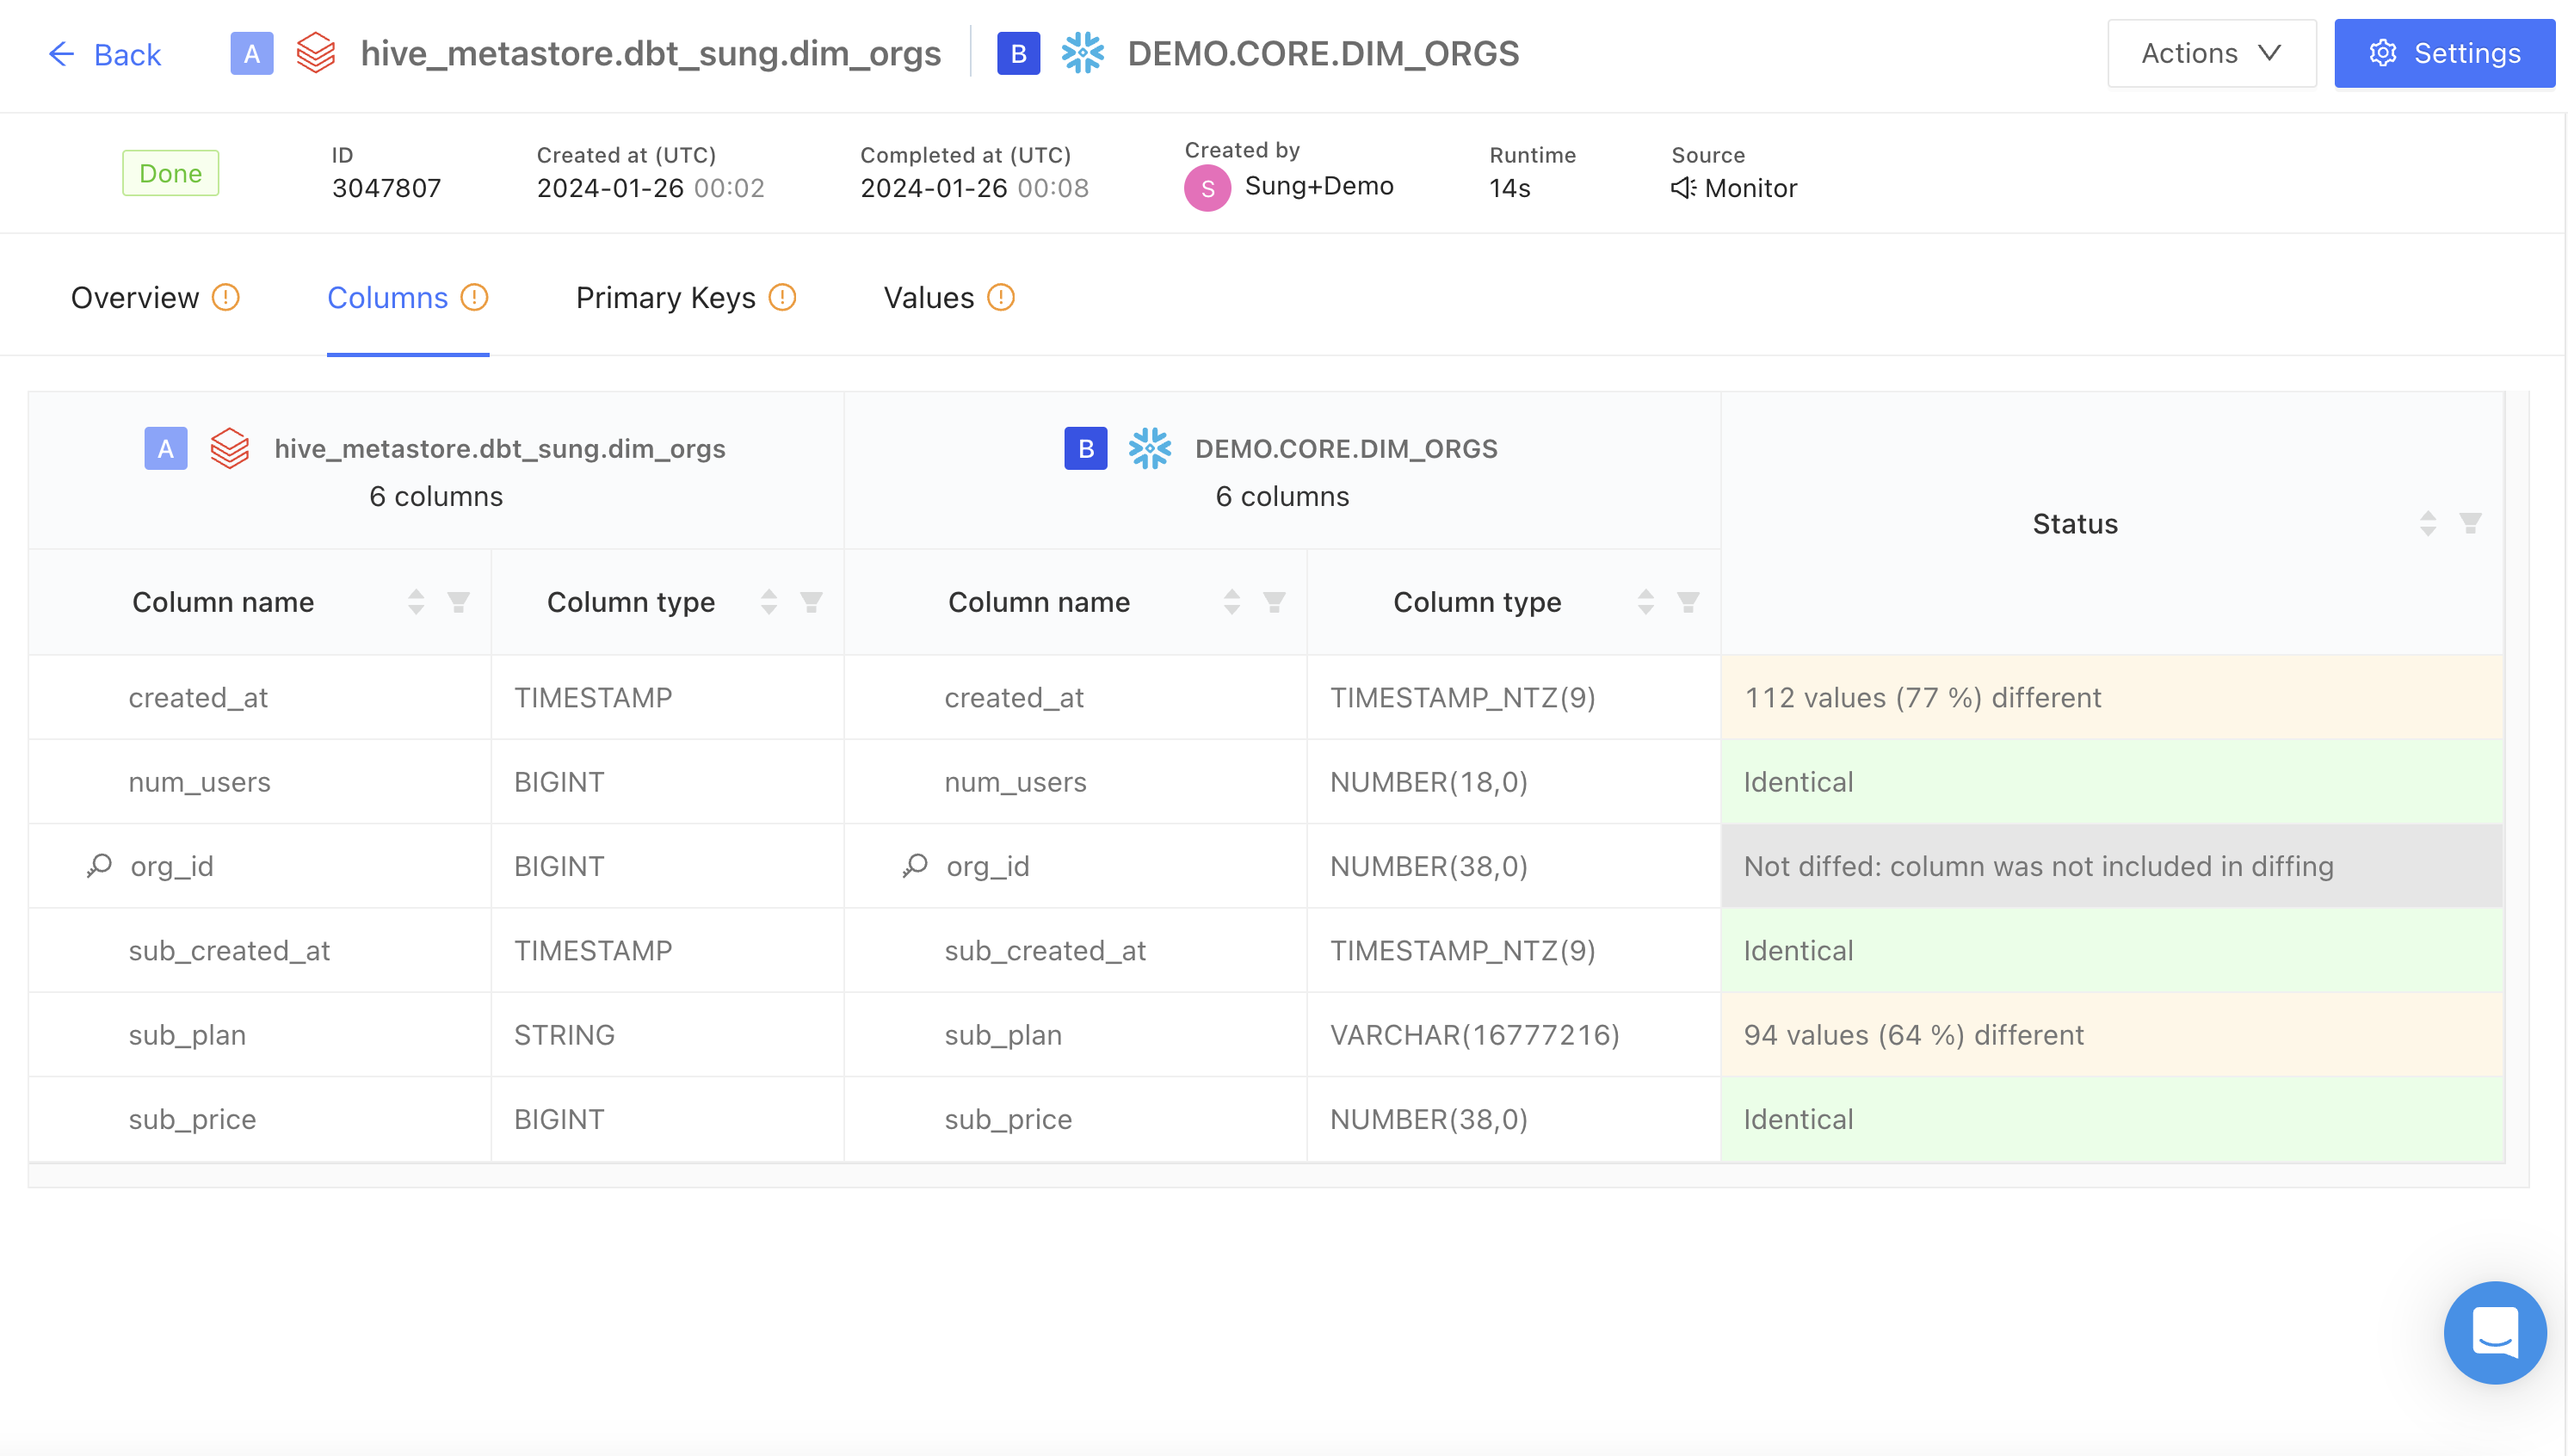Click the key icon next to dataset B org_id
Viewport: 2568px width, 1456px height.
915,865
